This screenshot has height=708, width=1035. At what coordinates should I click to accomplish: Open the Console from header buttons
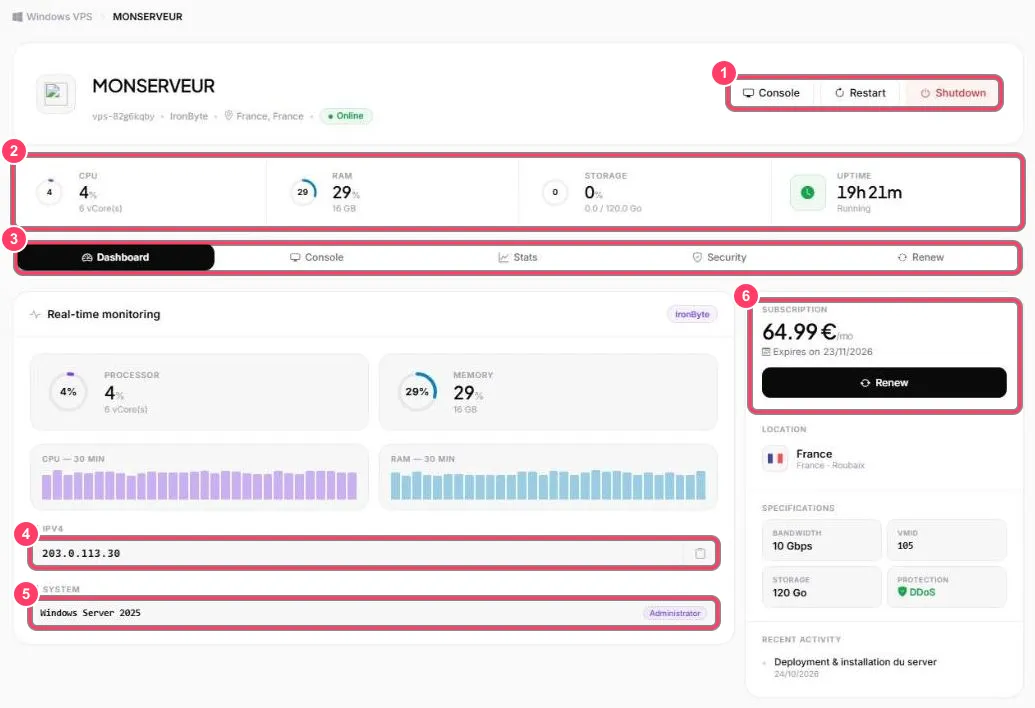[x=771, y=93]
